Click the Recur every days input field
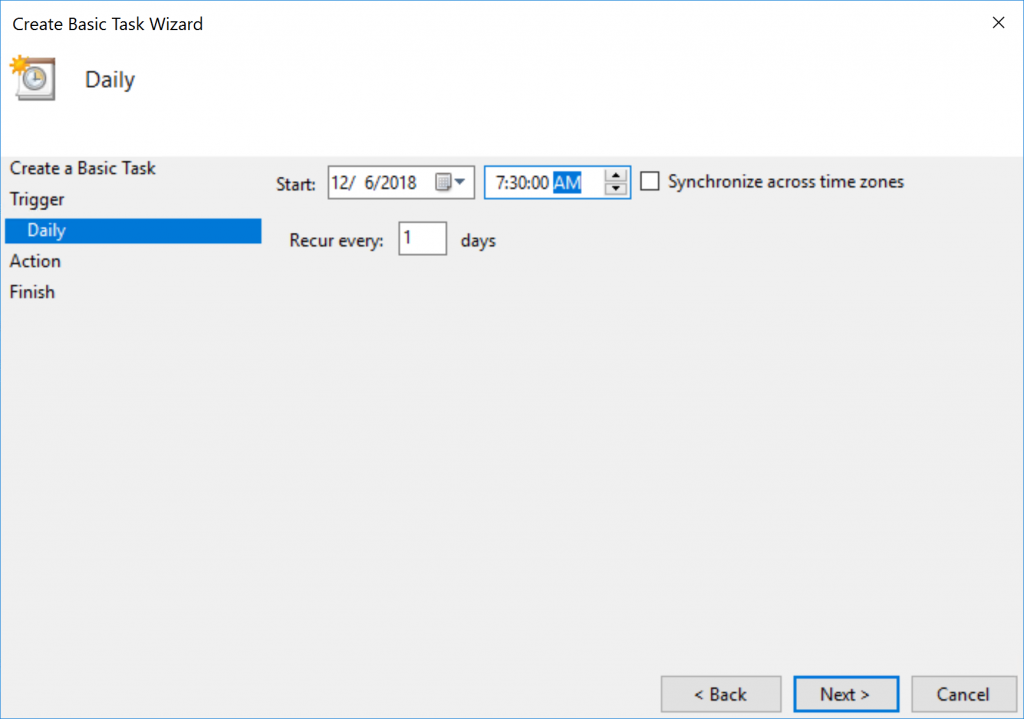The height and width of the screenshot is (719, 1024). pyautogui.click(x=422, y=239)
